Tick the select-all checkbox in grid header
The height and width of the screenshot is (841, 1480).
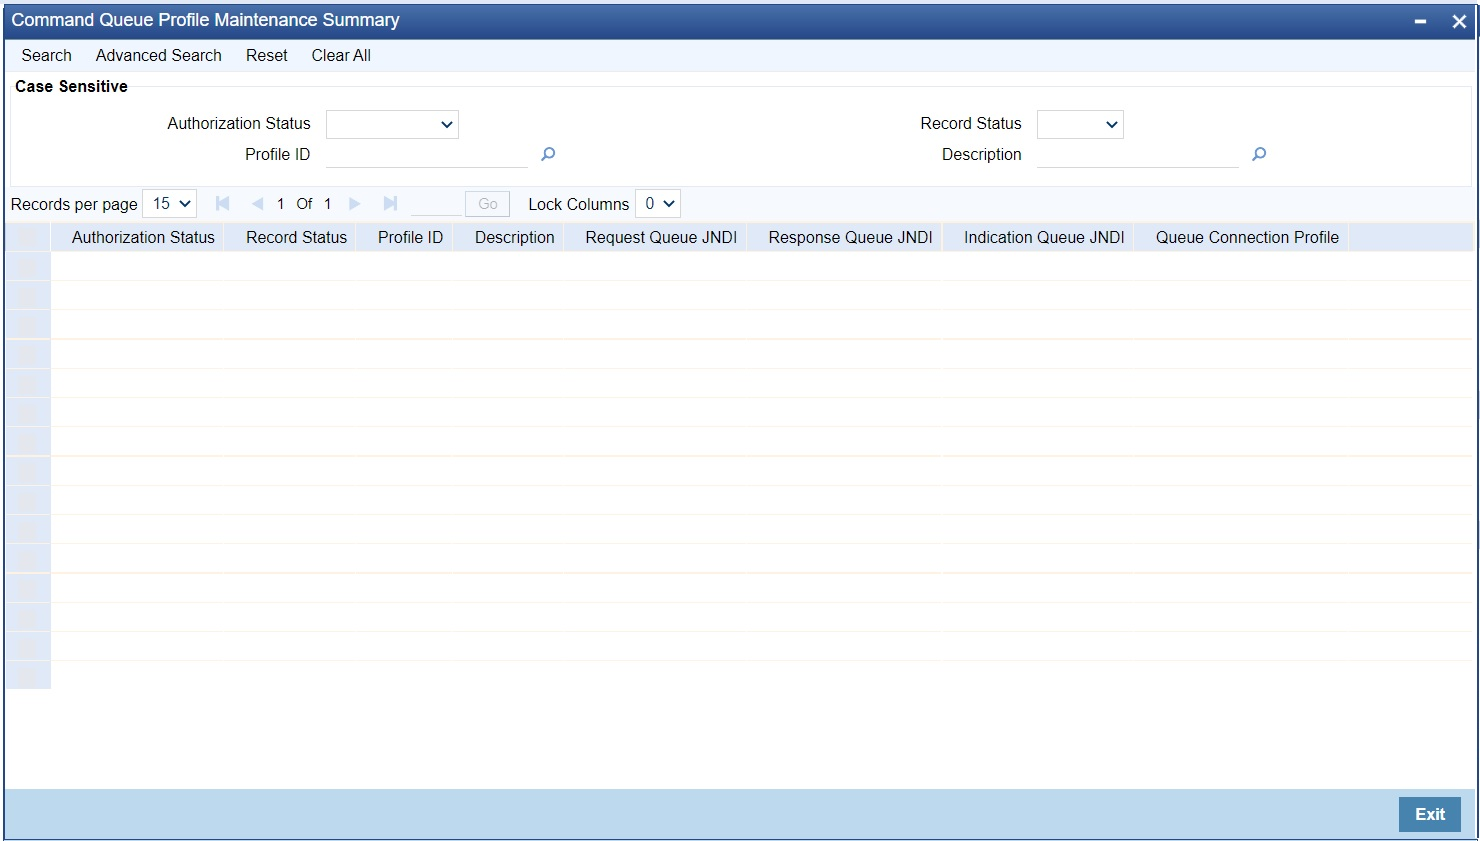(28, 237)
